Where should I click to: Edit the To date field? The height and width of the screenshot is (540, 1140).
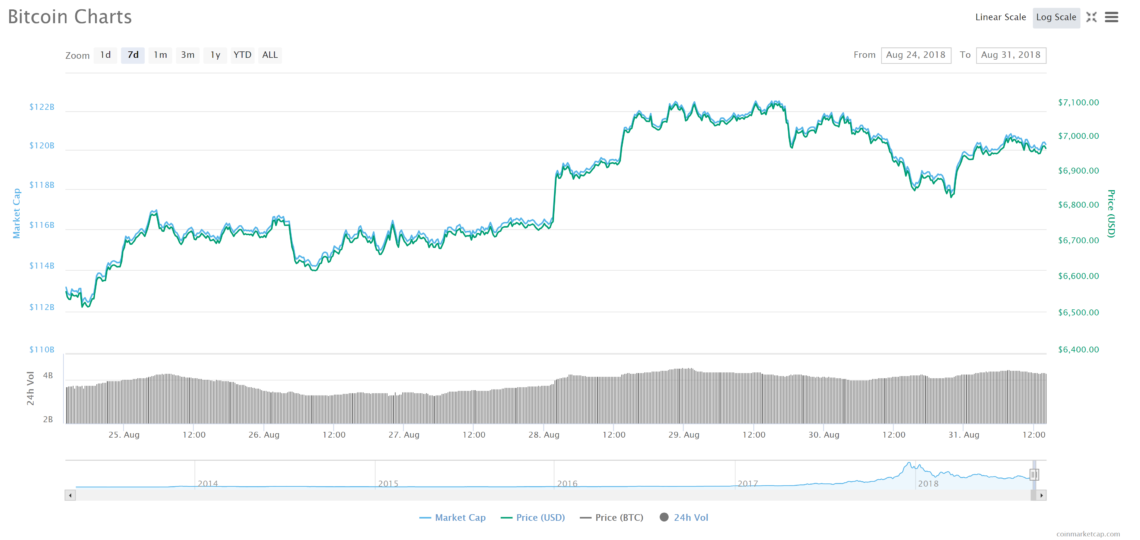coord(1011,55)
